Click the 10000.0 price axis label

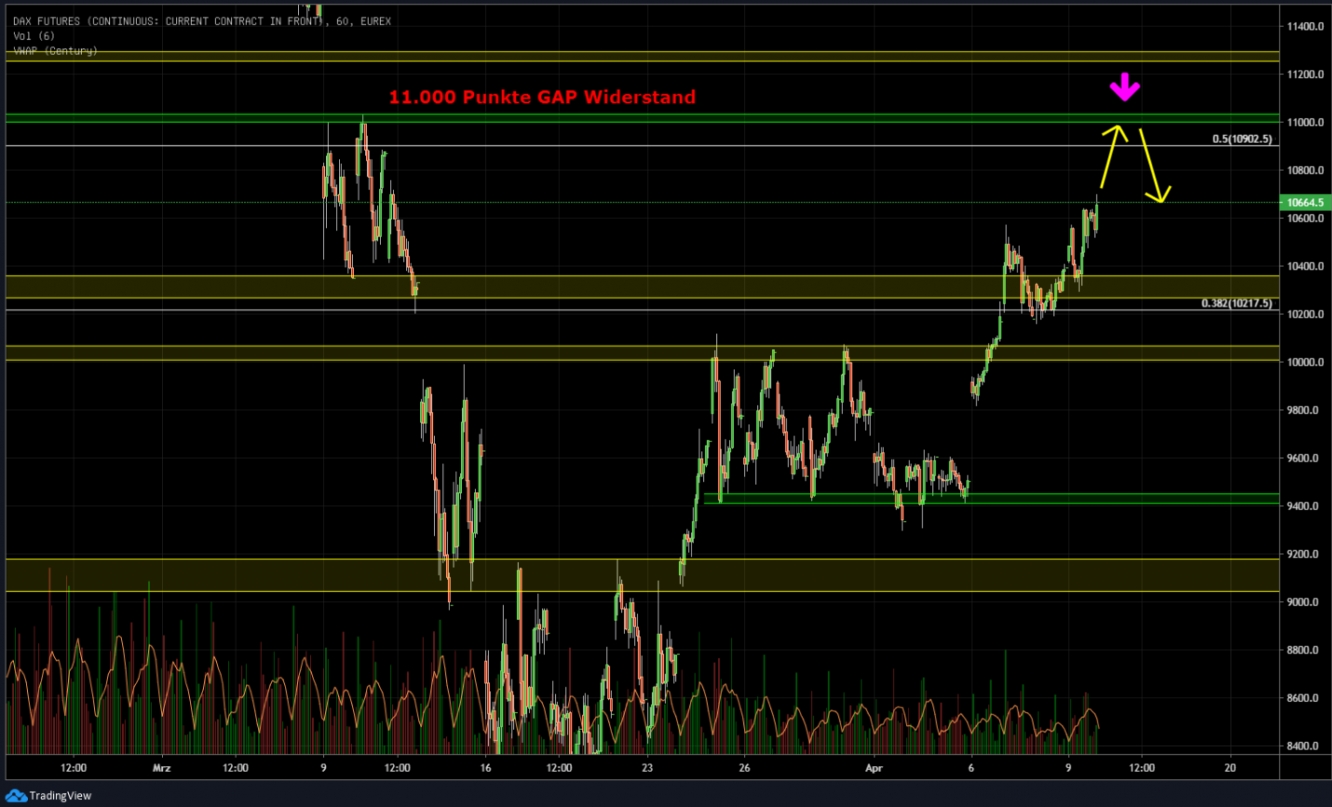click(1306, 362)
